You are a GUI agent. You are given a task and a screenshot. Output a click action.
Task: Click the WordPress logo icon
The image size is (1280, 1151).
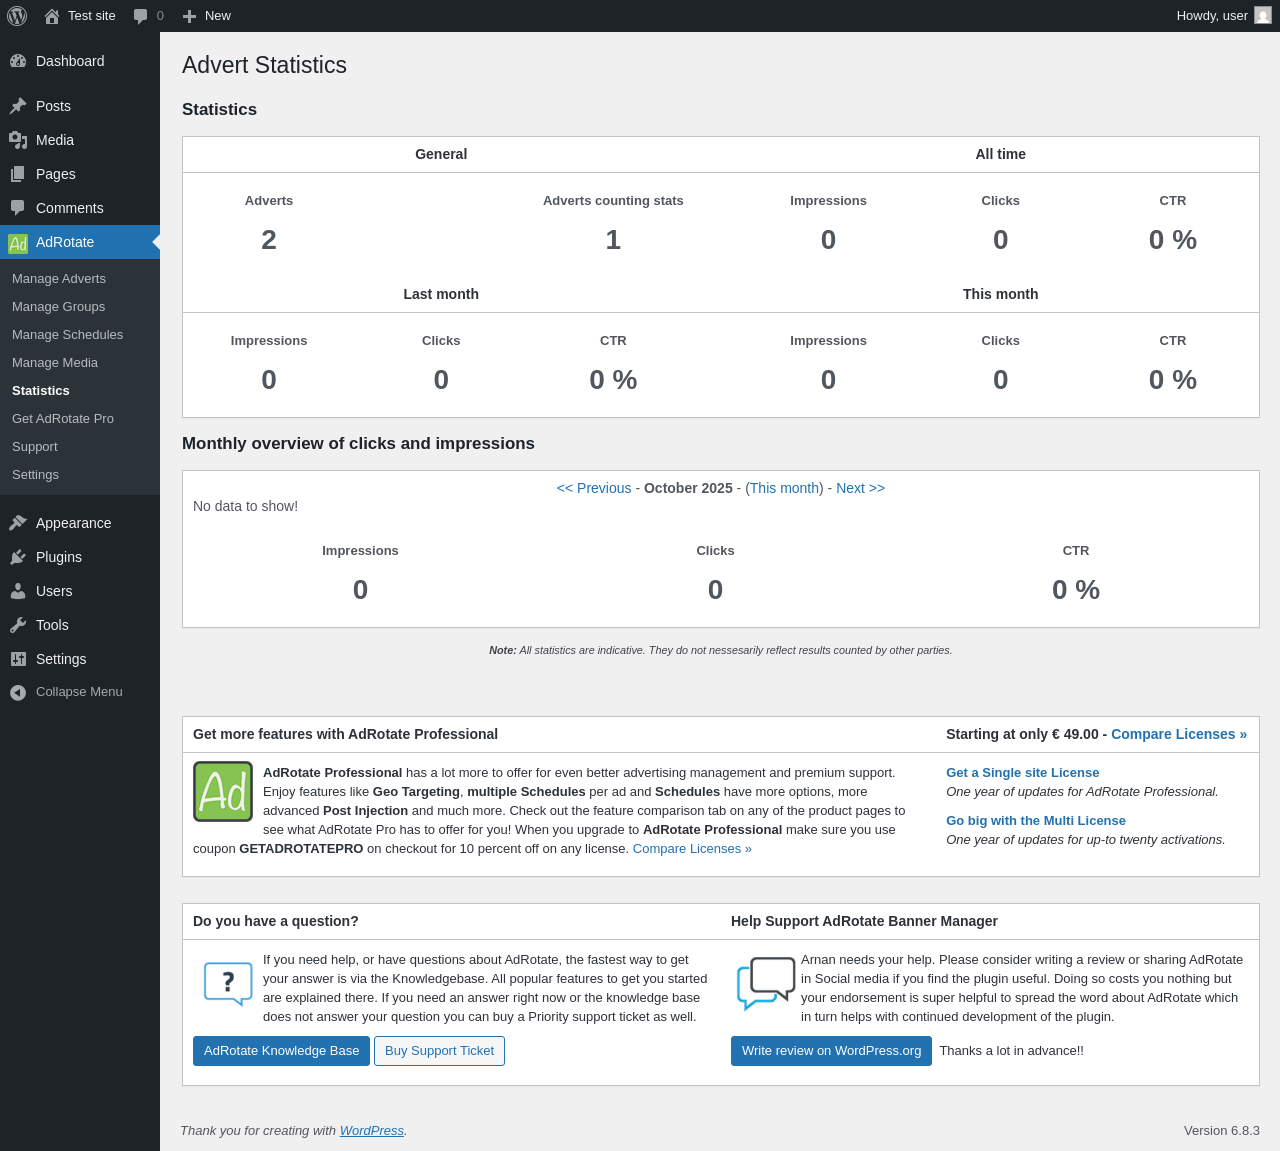[17, 16]
